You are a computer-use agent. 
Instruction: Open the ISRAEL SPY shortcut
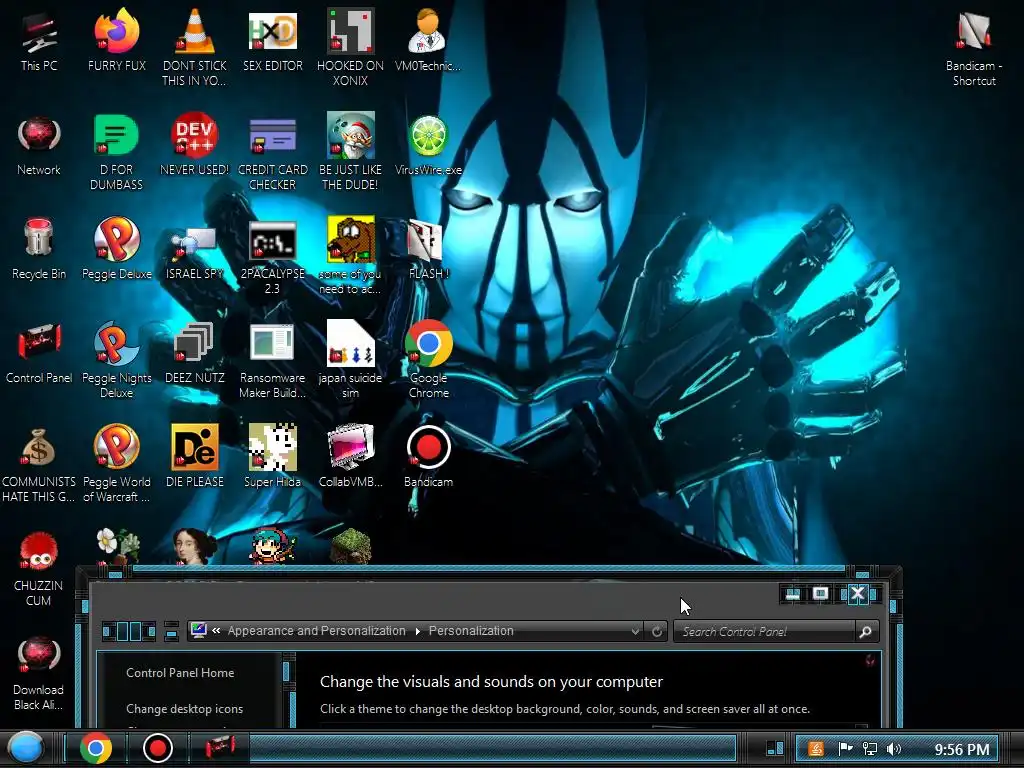[195, 253]
